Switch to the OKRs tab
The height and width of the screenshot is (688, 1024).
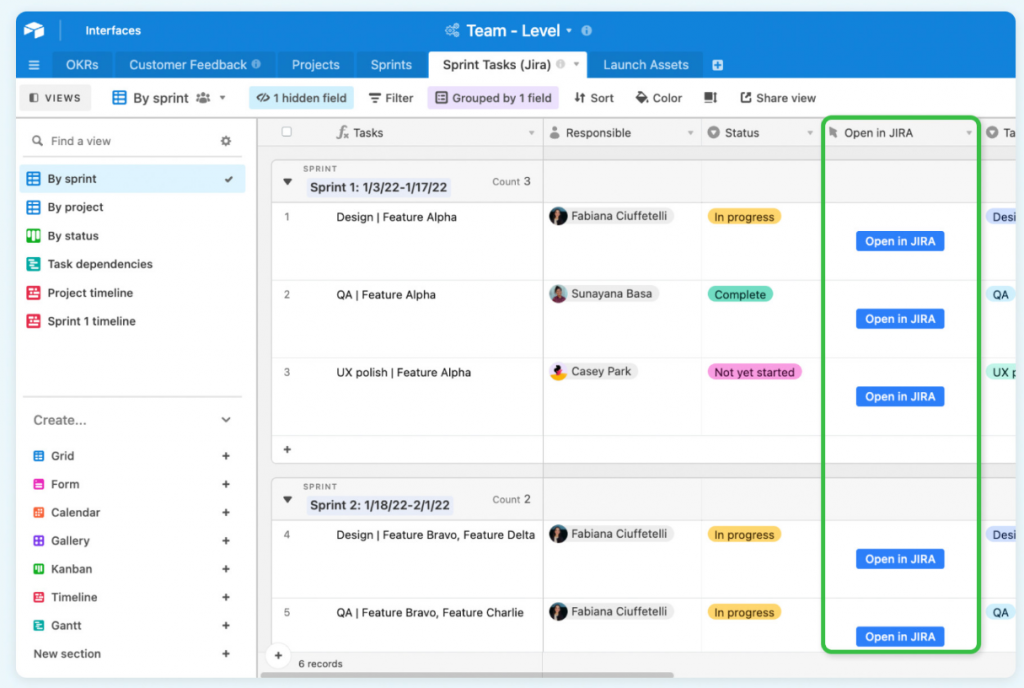coord(82,65)
